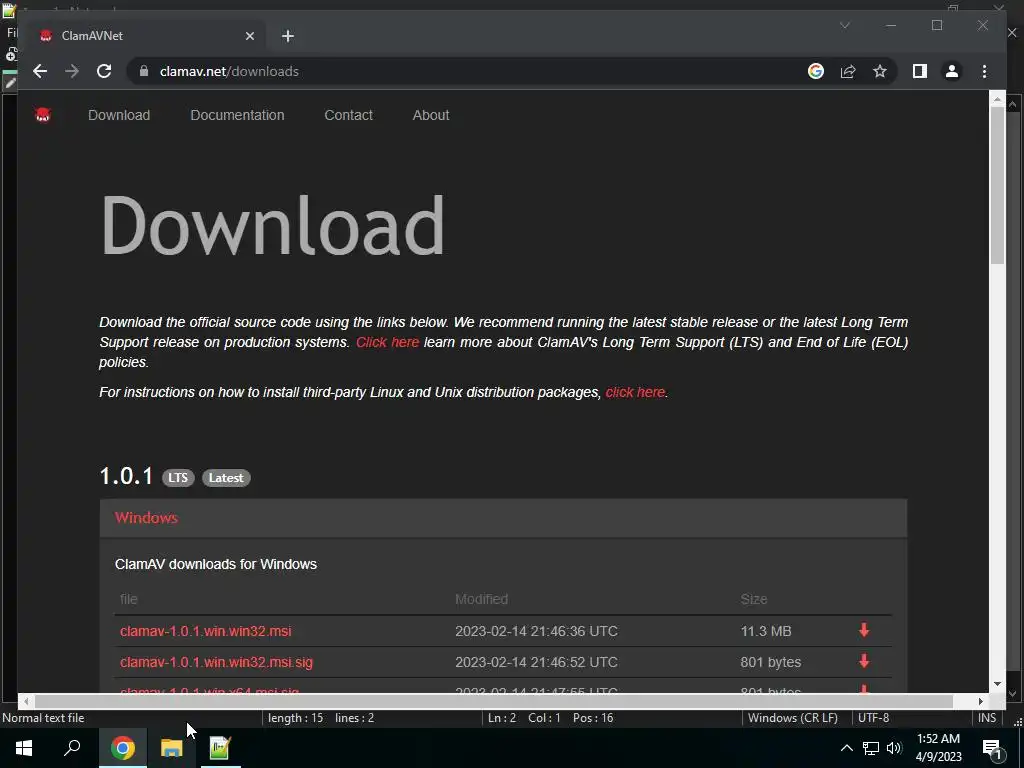This screenshot has width=1024, height=768.
Task: Open network status tray icon
Action: 871,748
